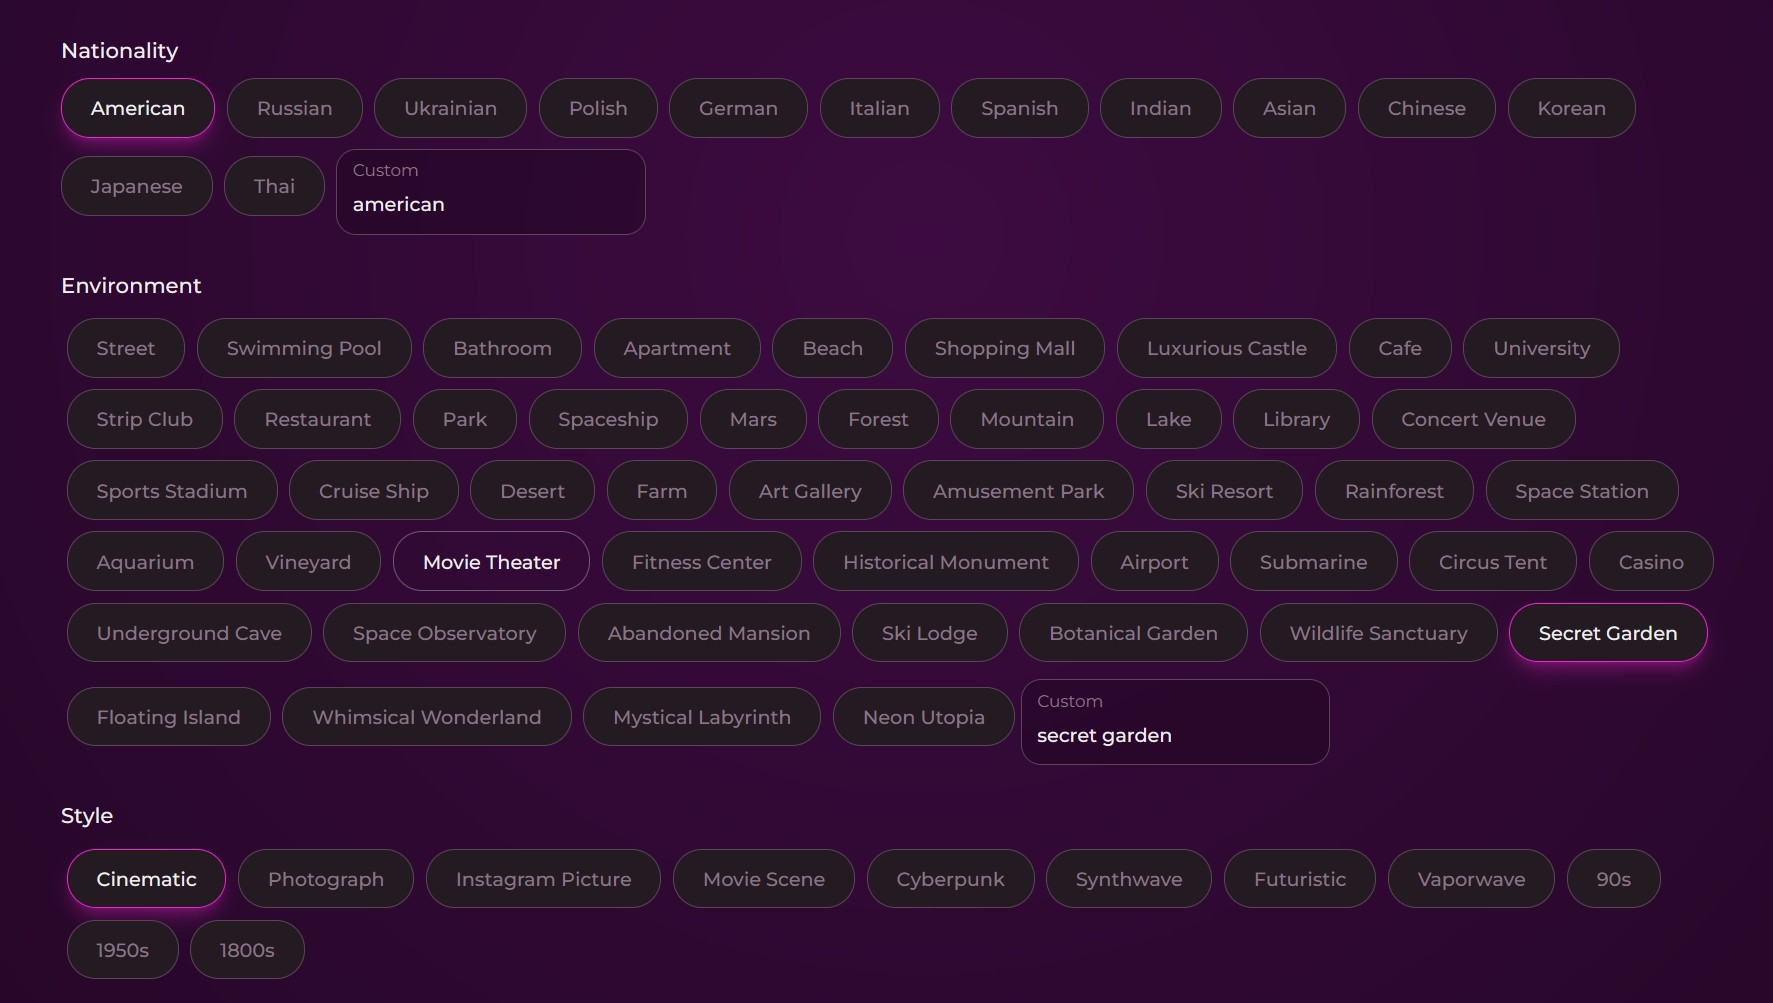Select the Korean nationality option
Viewport: 1773px width, 1003px height.
pyautogui.click(x=1571, y=108)
